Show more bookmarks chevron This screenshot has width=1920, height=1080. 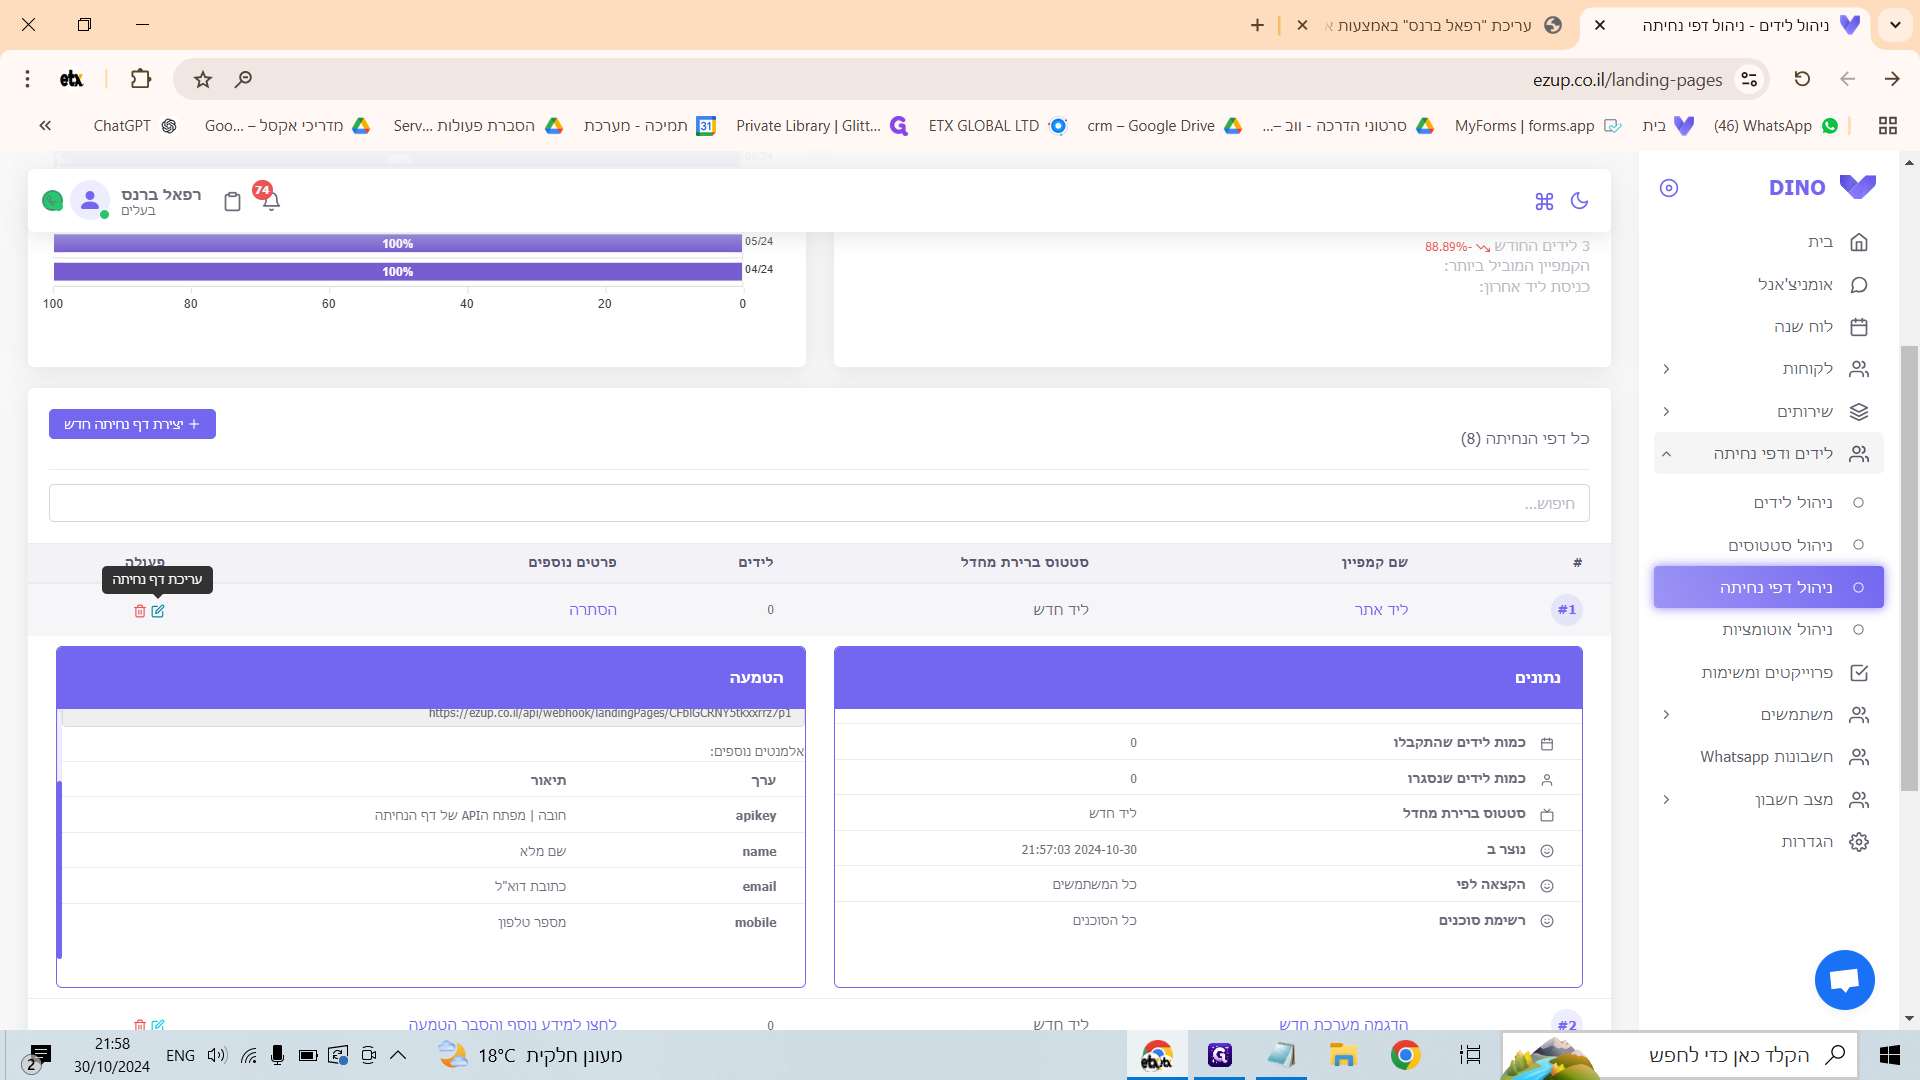click(x=45, y=126)
